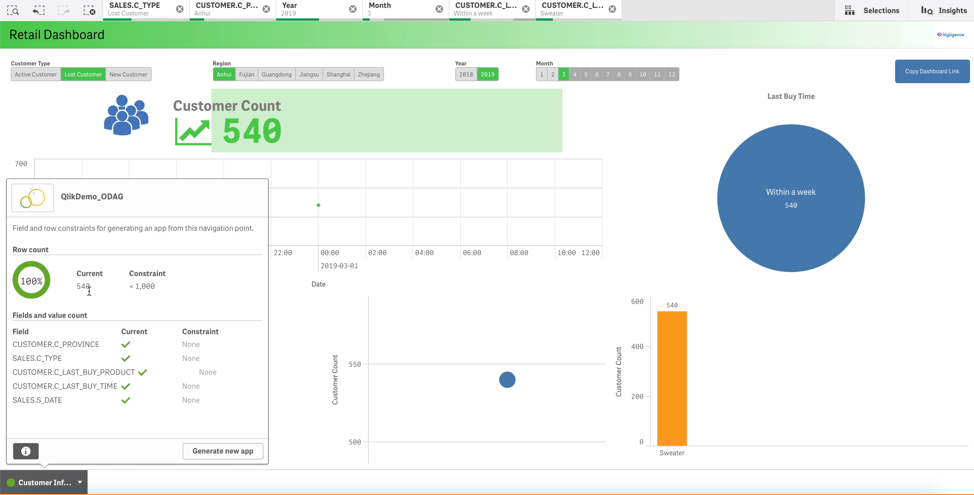The image size is (974, 495).
Task: Clear the Year 2019 selection chip
Action: [x=353, y=10]
